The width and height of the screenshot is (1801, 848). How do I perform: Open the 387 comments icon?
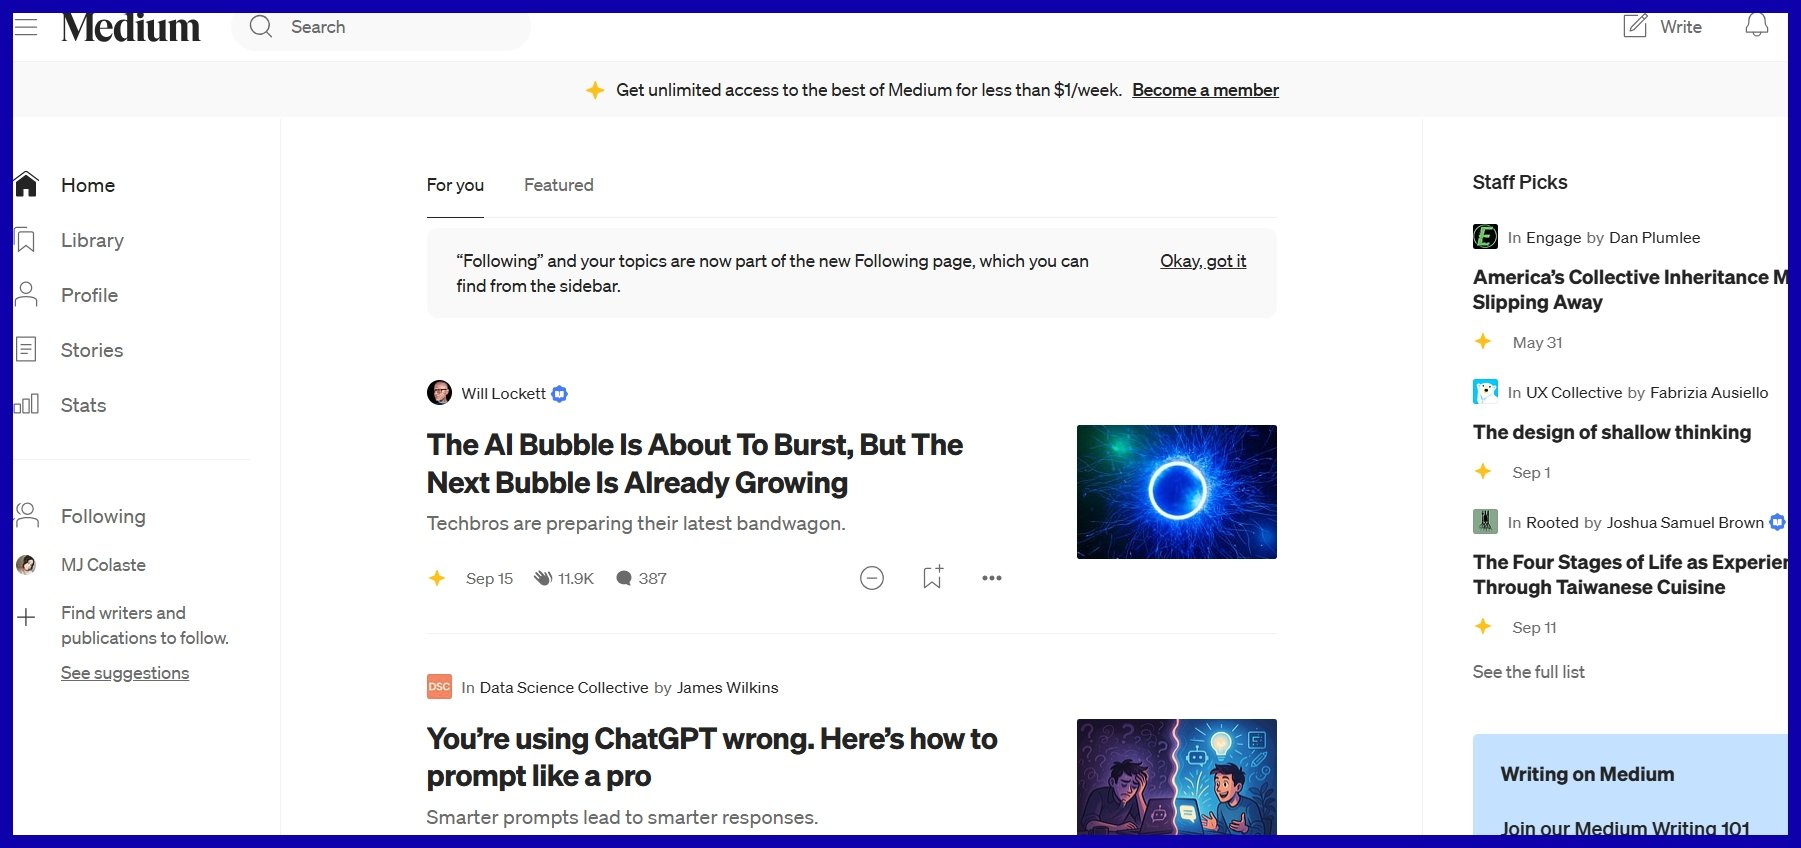[x=624, y=578]
